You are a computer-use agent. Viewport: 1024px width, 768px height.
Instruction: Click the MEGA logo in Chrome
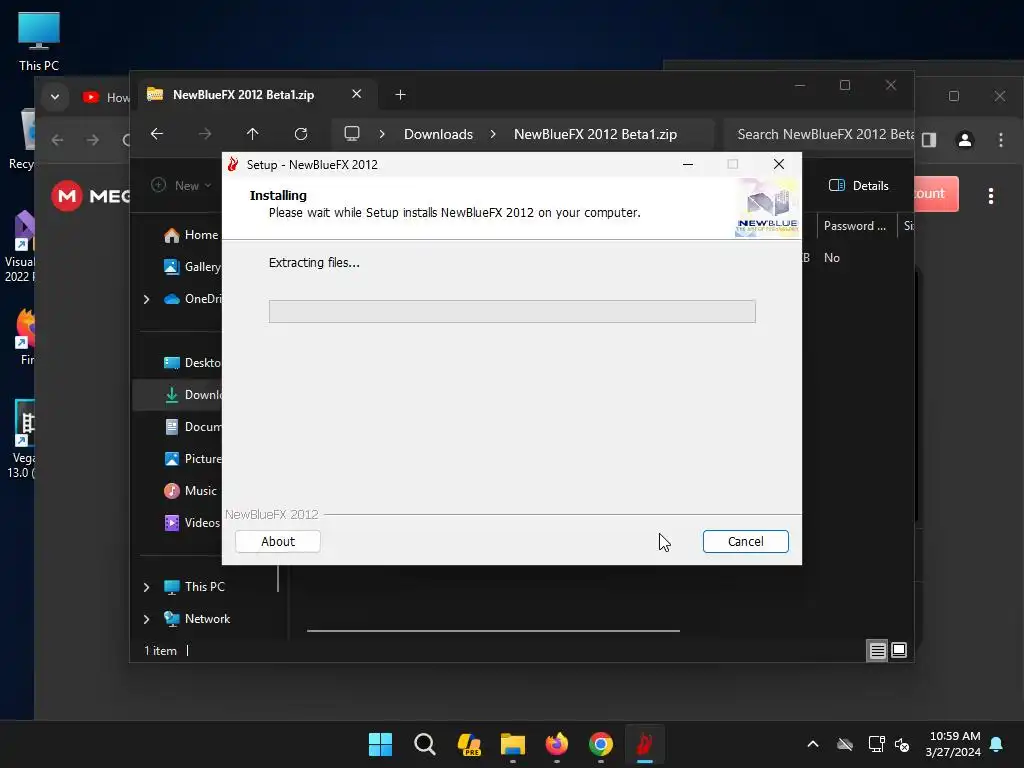point(91,196)
